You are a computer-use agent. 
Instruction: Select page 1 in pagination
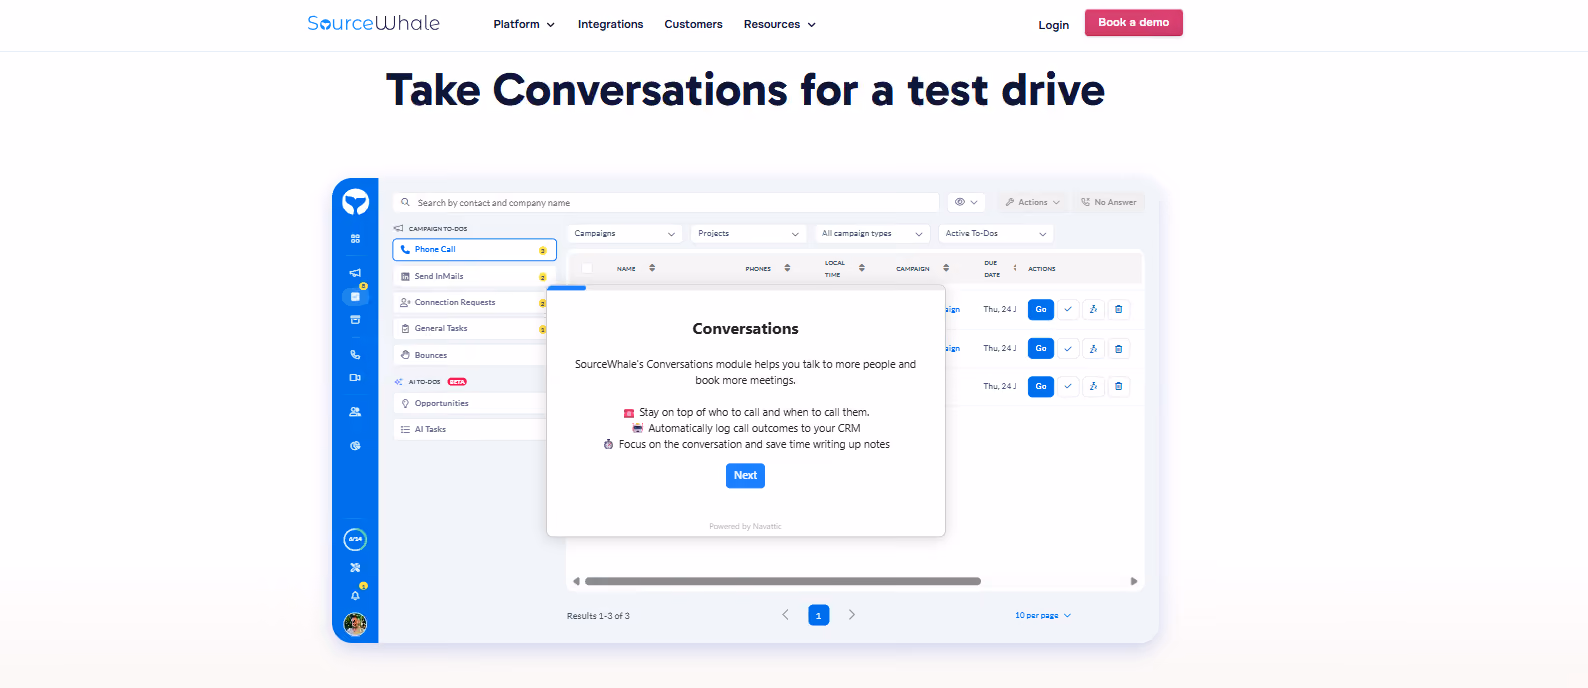click(819, 615)
